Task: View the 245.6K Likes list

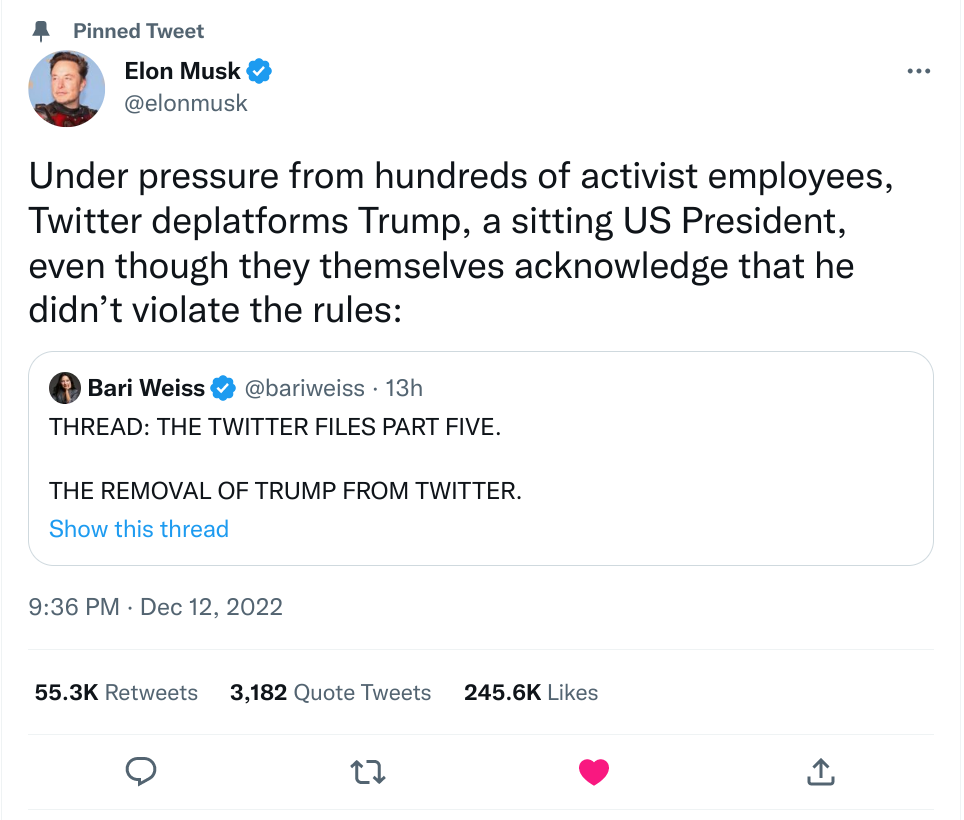Action: 531,692
